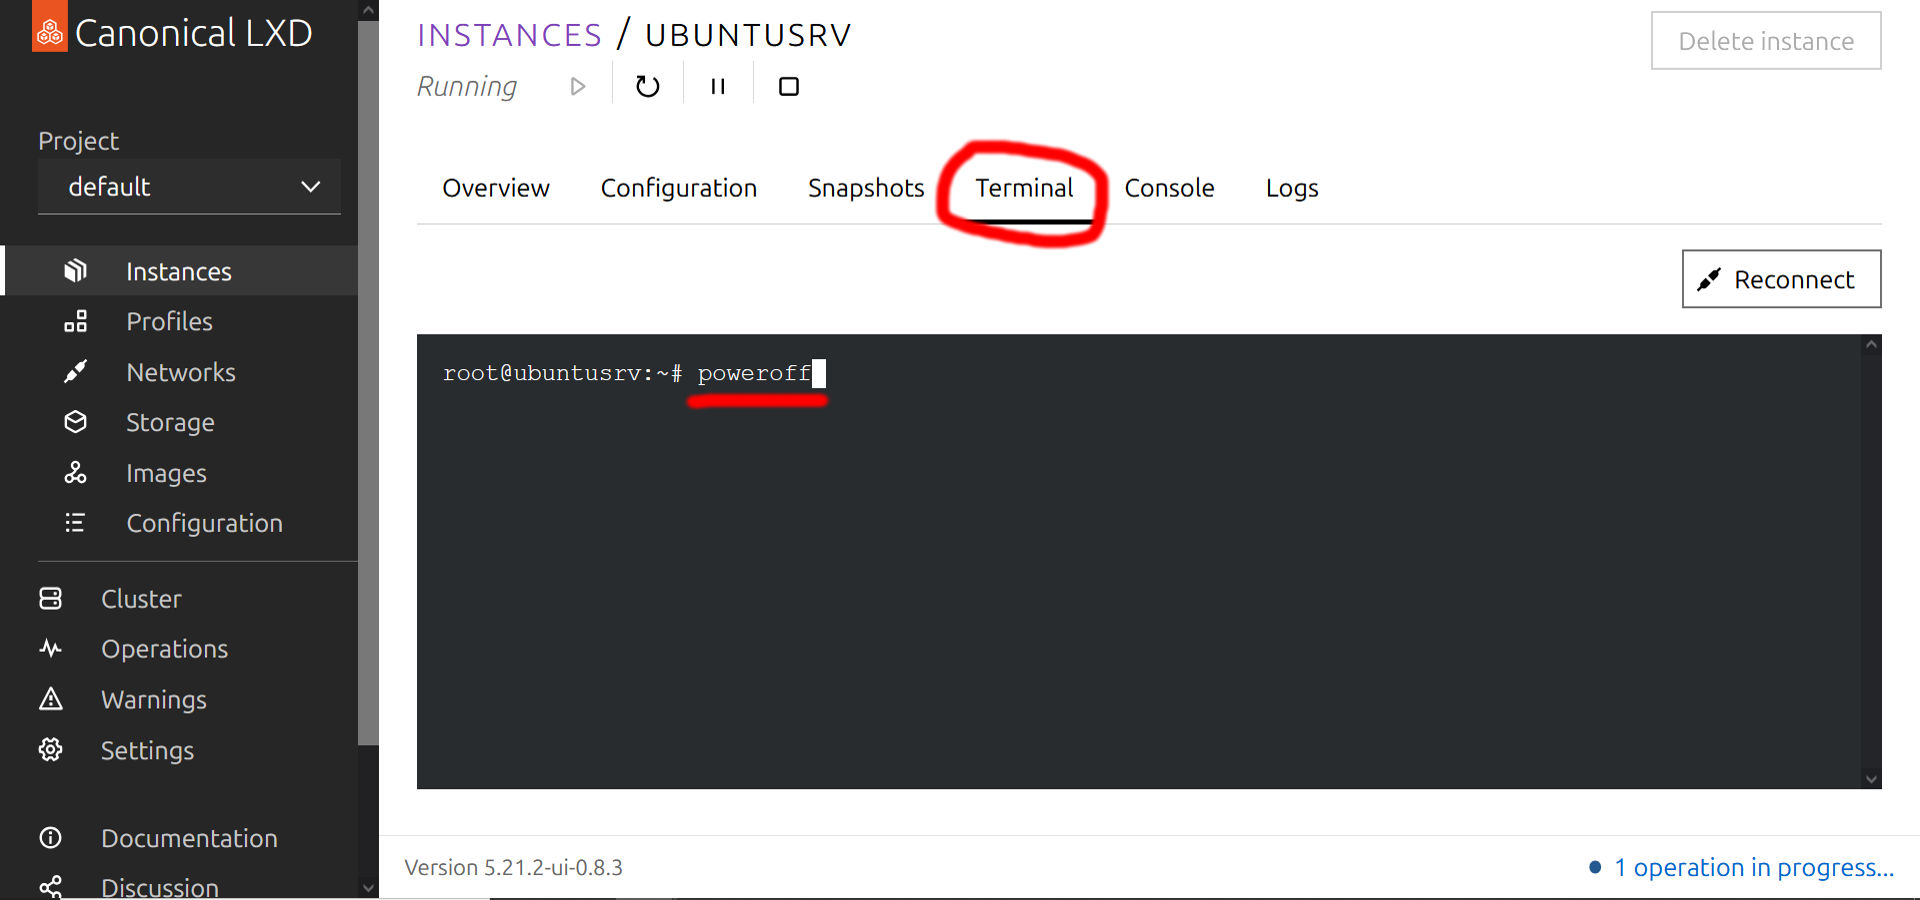Go to INSTANCES breadcrumb link
This screenshot has width=1920, height=900.
(x=509, y=35)
